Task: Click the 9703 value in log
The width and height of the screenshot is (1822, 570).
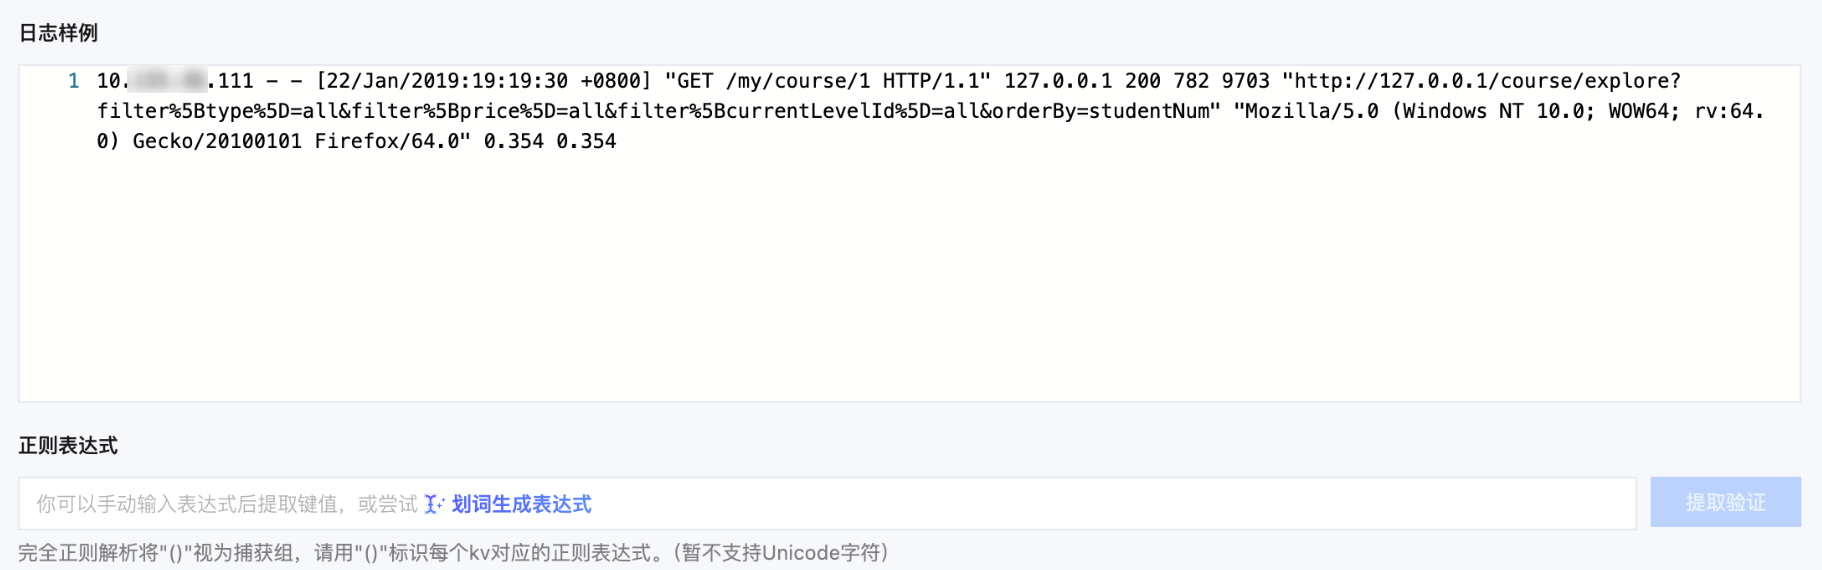Action: click(x=1245, y=81)
